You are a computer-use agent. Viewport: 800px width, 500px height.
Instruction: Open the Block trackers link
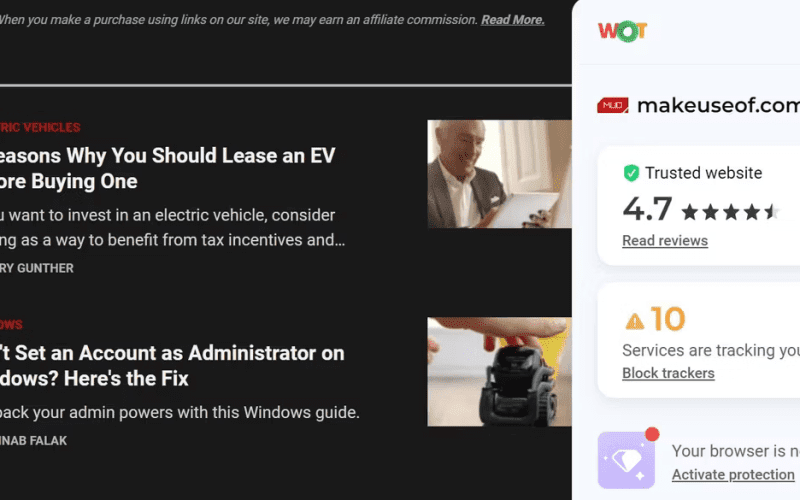click(668, 373)
